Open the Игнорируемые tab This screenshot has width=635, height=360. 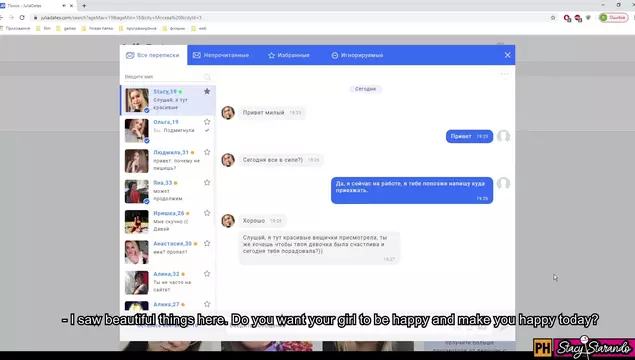click(357, 55)
